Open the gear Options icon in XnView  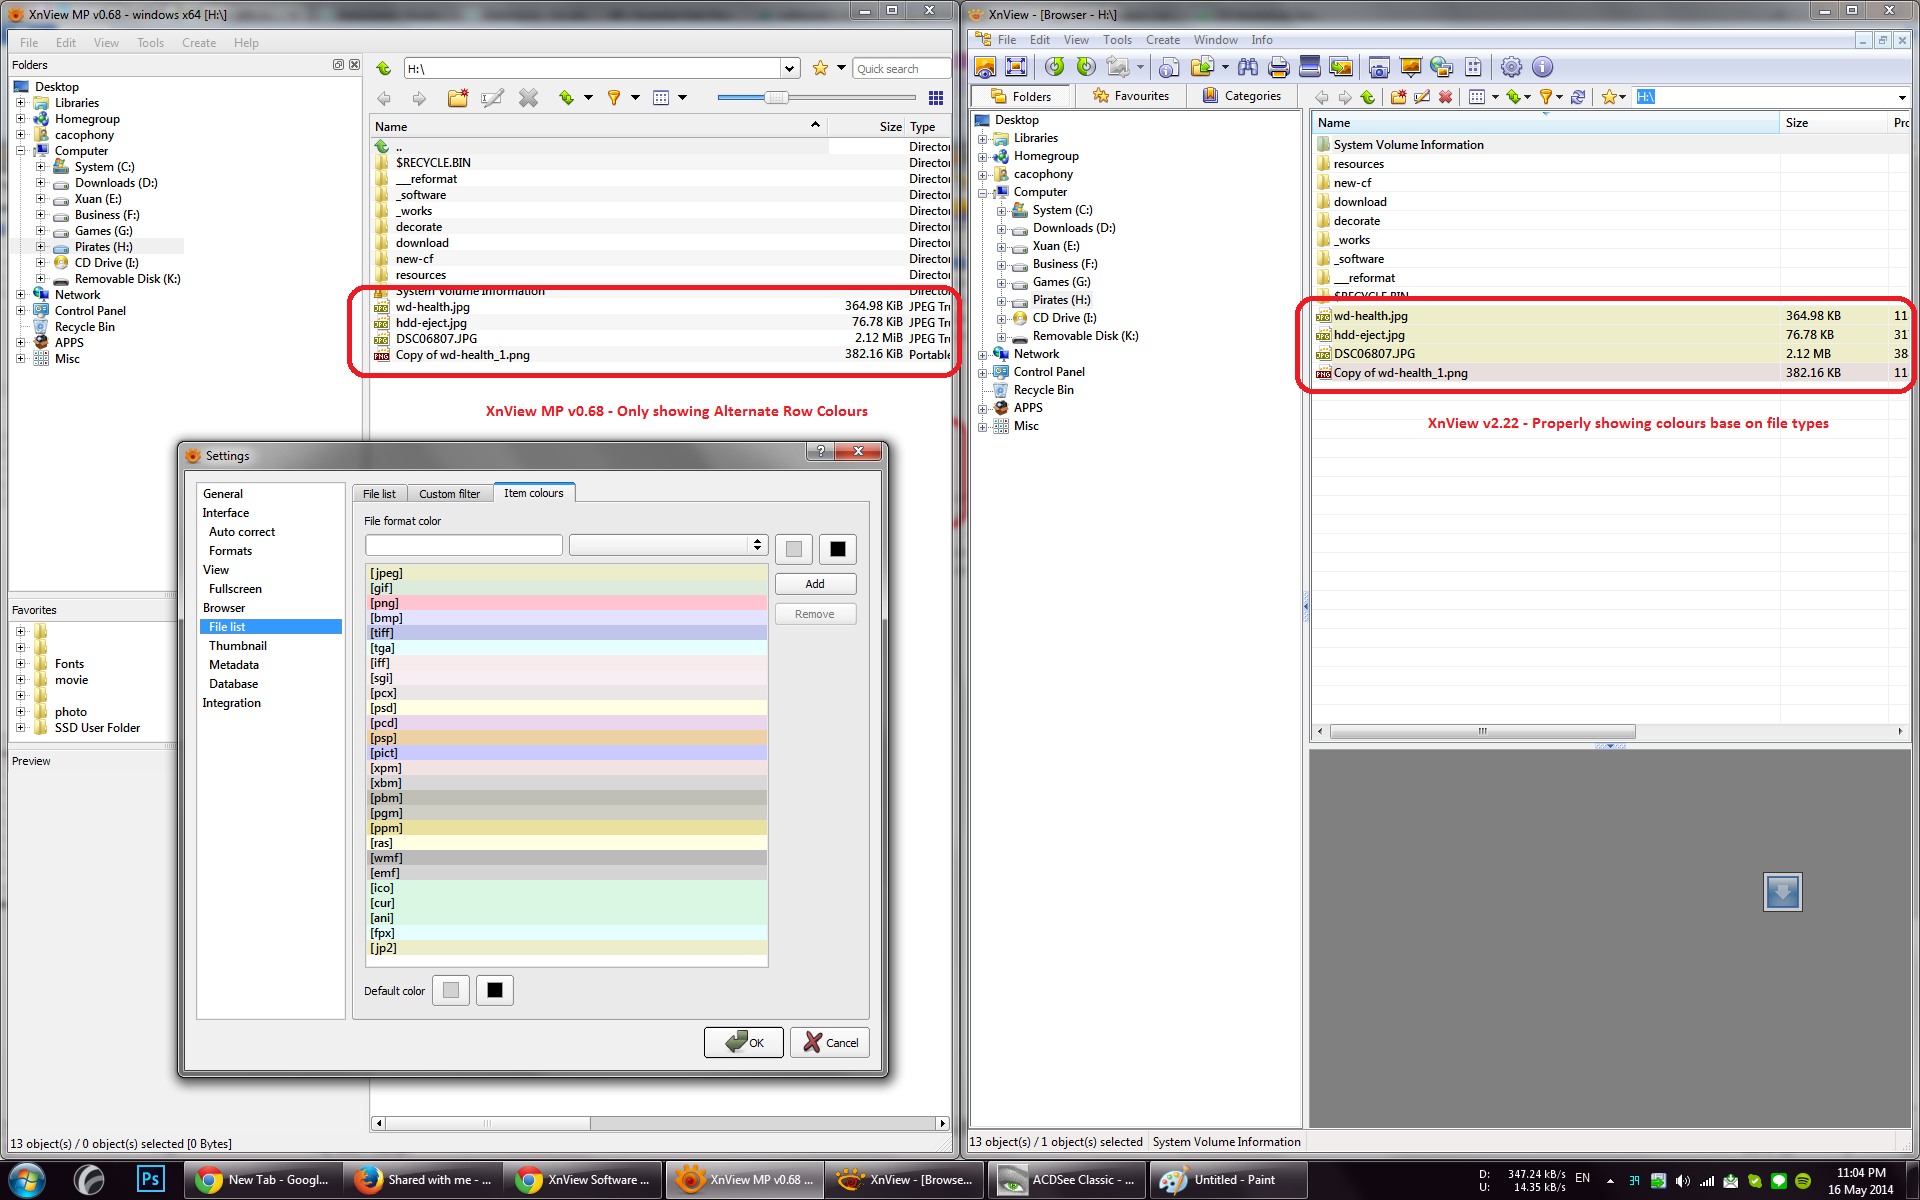[1511, 67]
